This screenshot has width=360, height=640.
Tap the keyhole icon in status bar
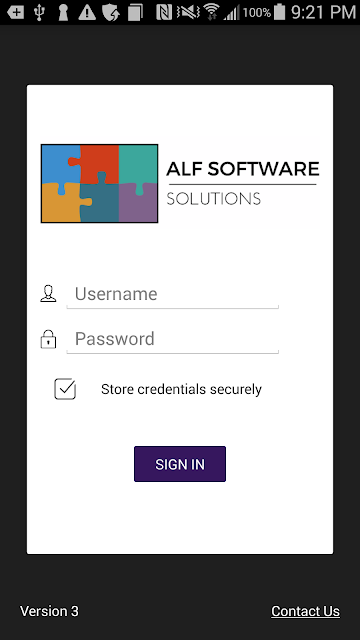[63, 12]
